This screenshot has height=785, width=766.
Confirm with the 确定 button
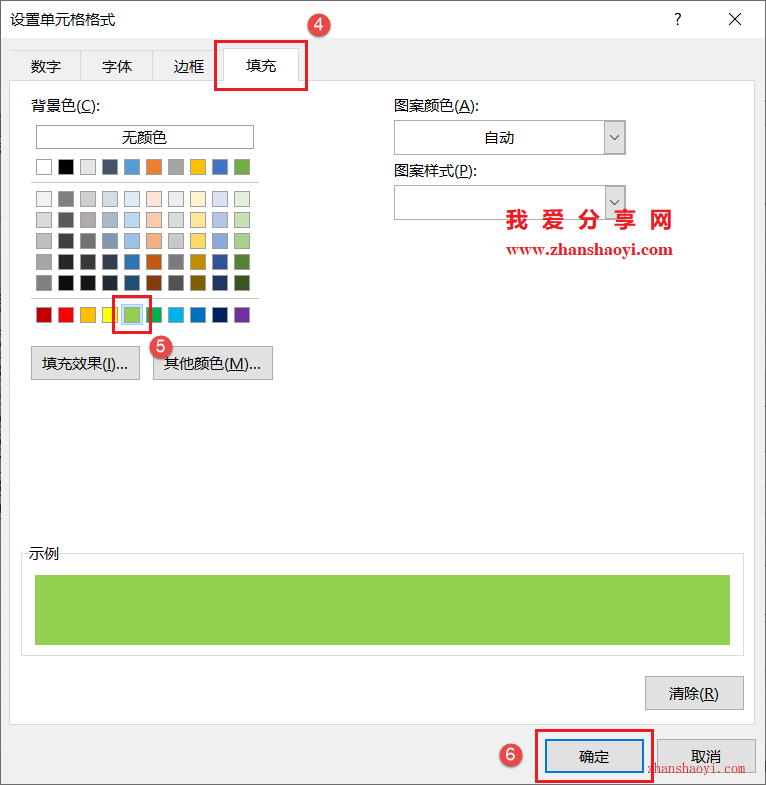(x=594, y=756)
